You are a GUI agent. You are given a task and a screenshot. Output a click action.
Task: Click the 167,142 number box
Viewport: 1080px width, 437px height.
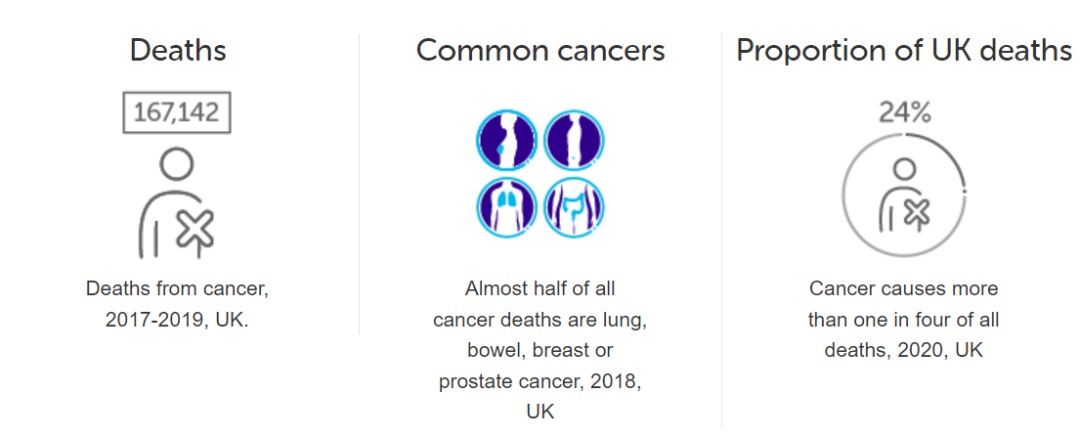click(x=176, y=112)
